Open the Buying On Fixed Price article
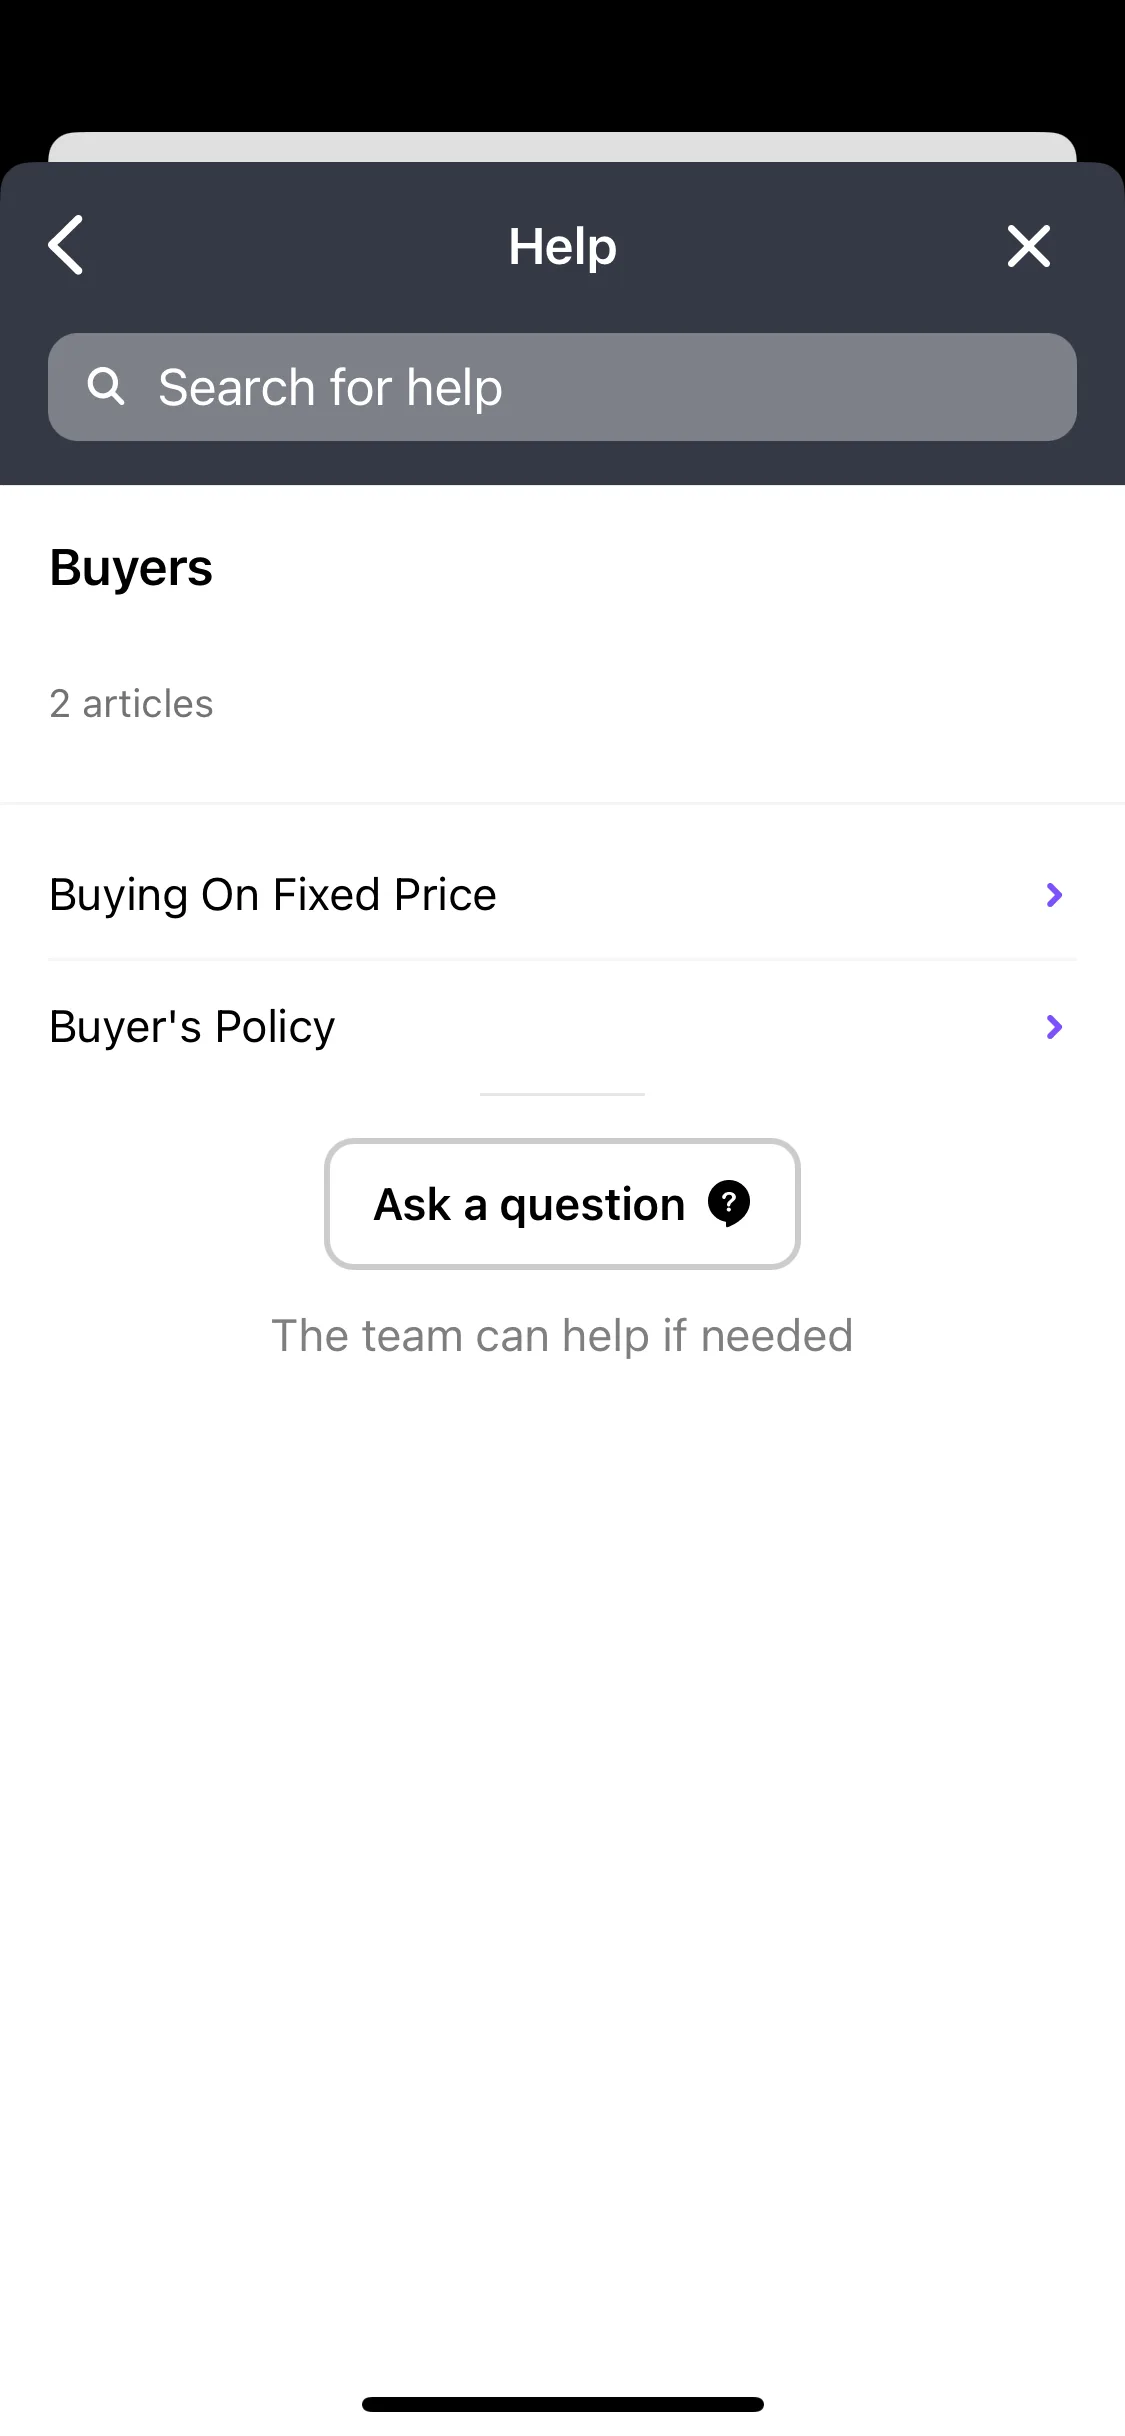Screen dimensions: 1125x2436 point(562,895)
